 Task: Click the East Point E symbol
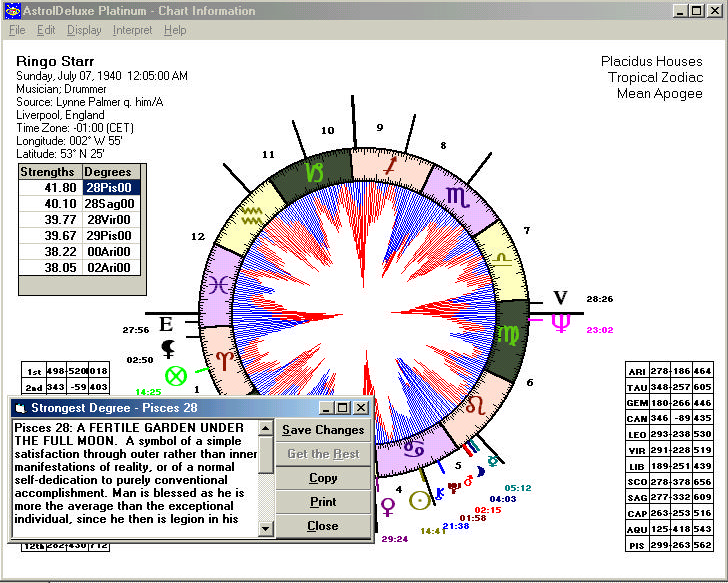166,324
